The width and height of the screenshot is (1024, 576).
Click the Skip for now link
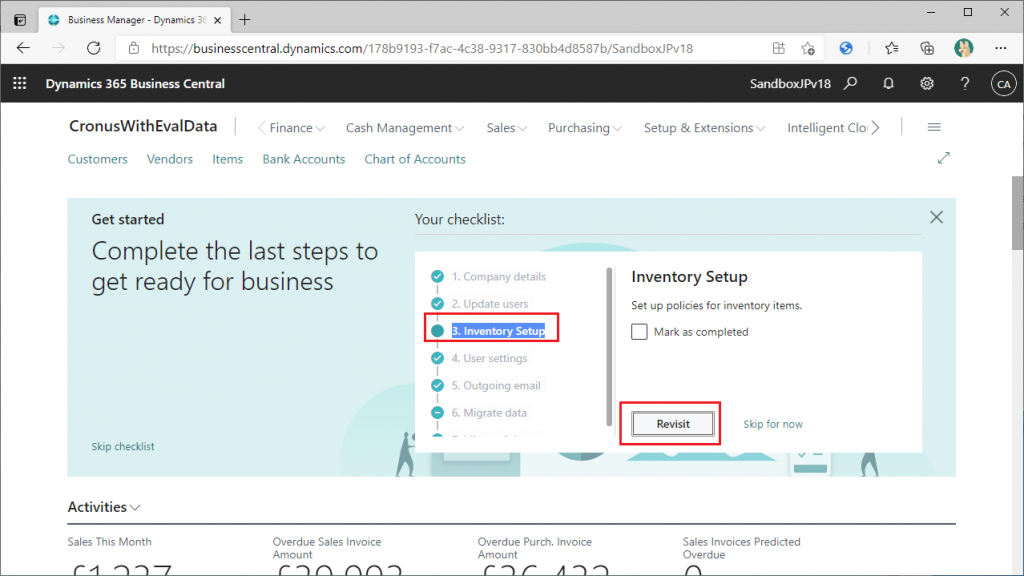(773, 424)
